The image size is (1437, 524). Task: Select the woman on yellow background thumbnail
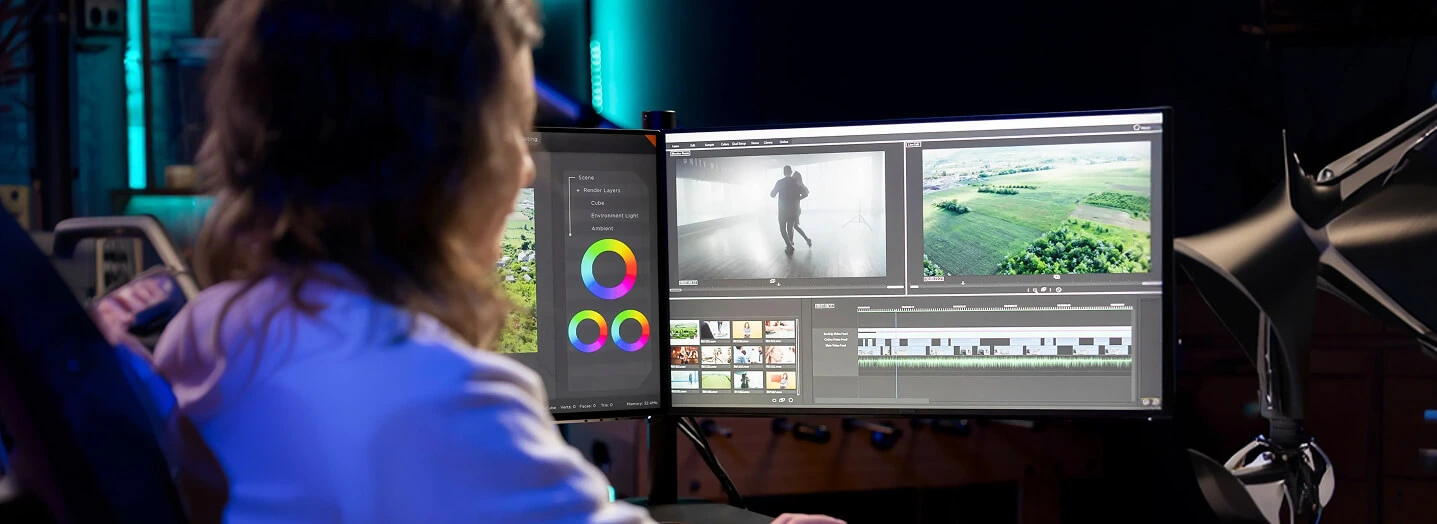tap(747, 330)
